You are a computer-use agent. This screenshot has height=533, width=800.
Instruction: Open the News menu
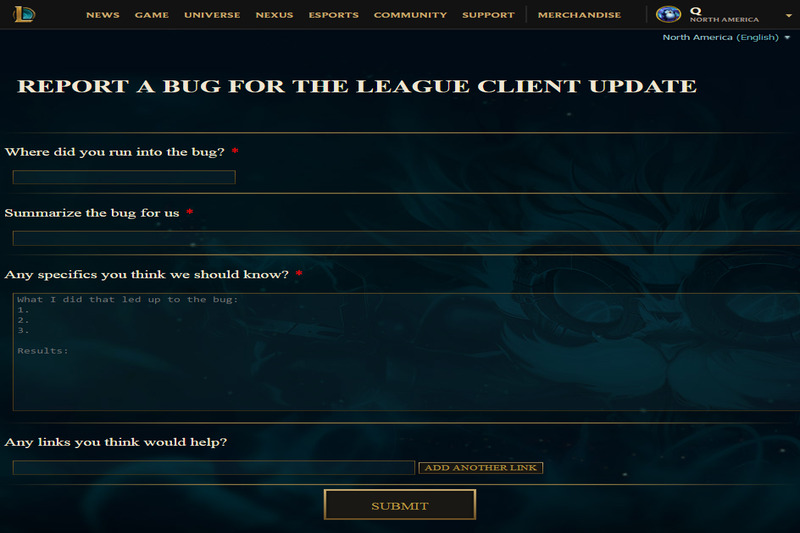pyautogui.click(x=103, y=15)
